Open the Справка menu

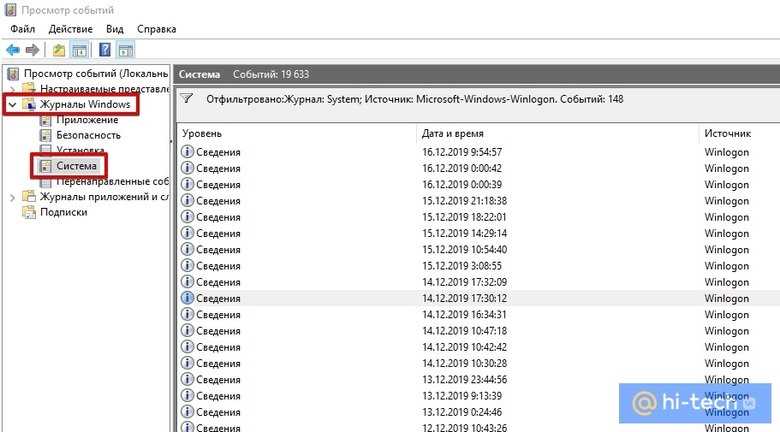coord(157,29)
